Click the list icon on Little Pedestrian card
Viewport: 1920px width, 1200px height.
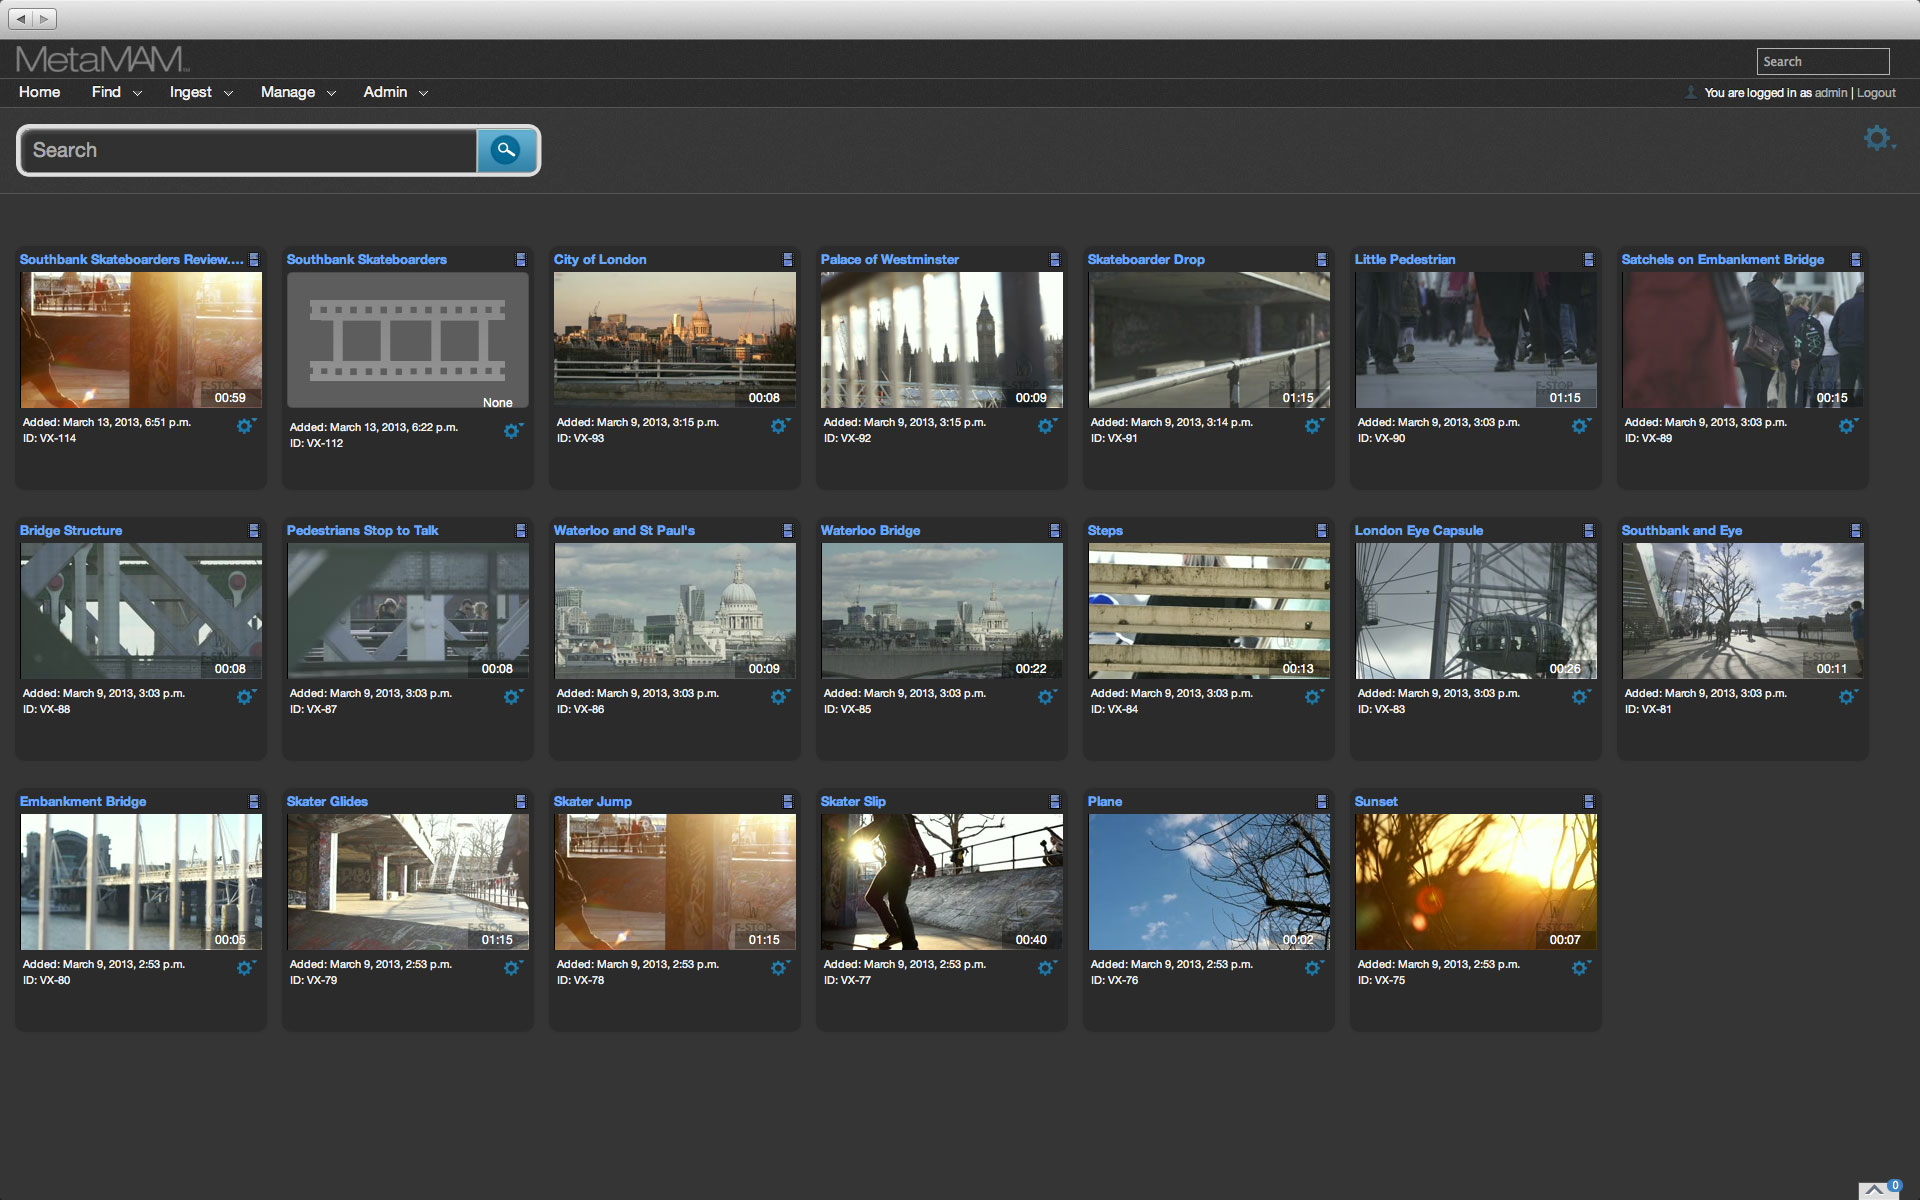pyautogui.click(x=1589, y=259)
